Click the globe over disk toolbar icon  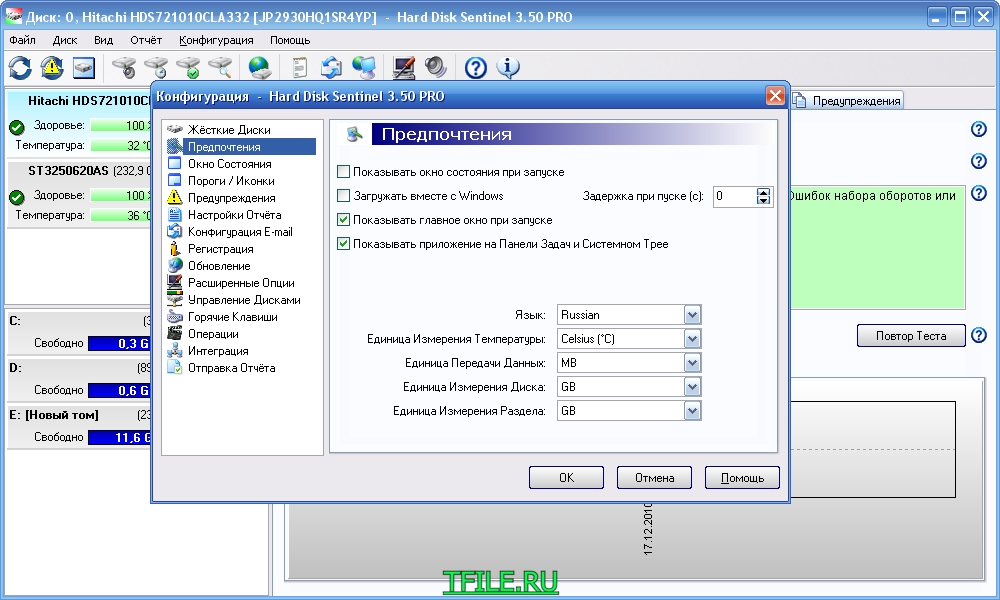tap(260, 67)
